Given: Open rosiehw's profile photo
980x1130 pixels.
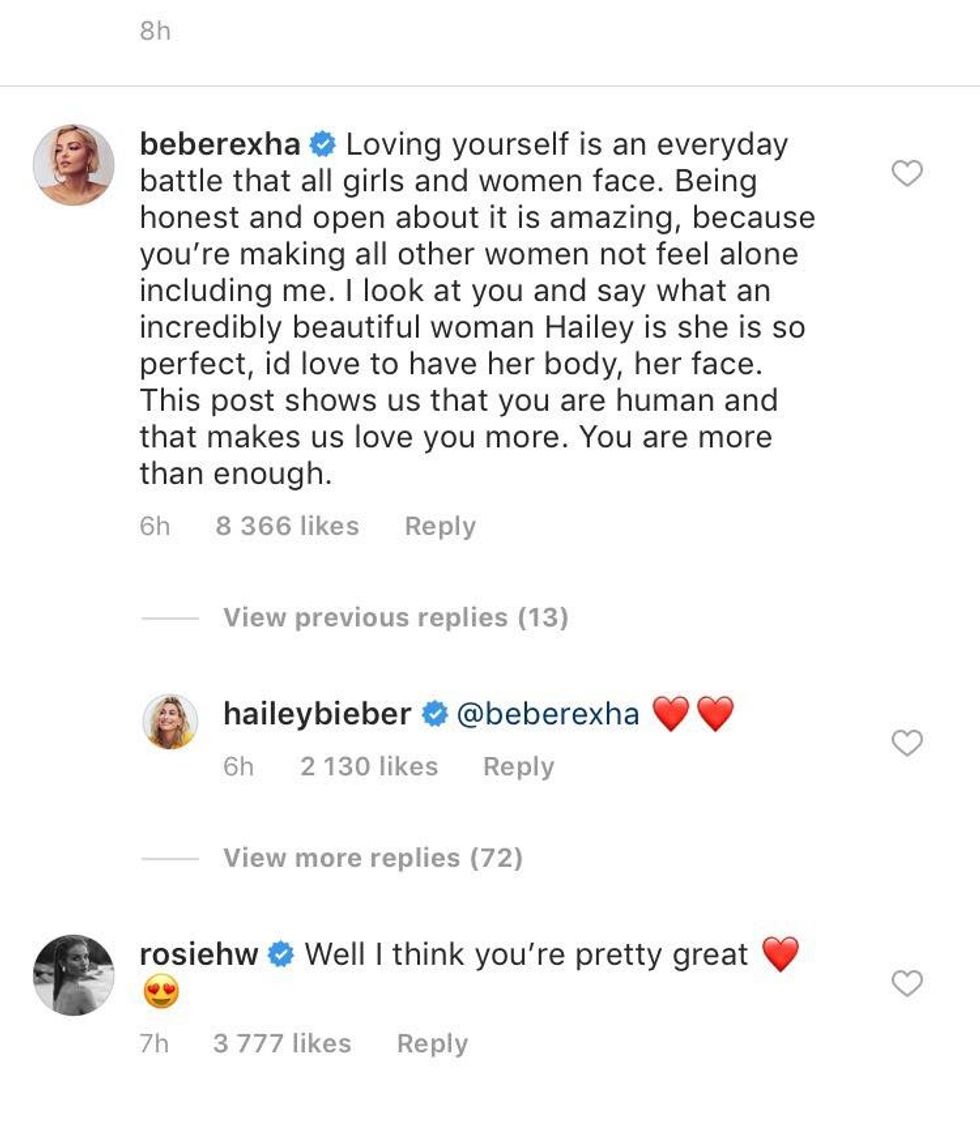Looking at the screenshot, I should (73, 975).
